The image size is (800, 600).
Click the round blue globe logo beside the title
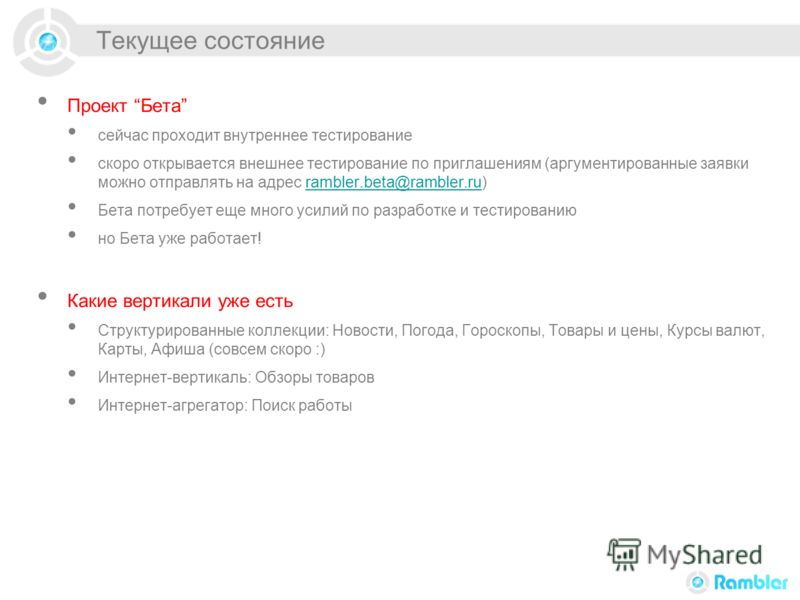click(x=48, y=41)
